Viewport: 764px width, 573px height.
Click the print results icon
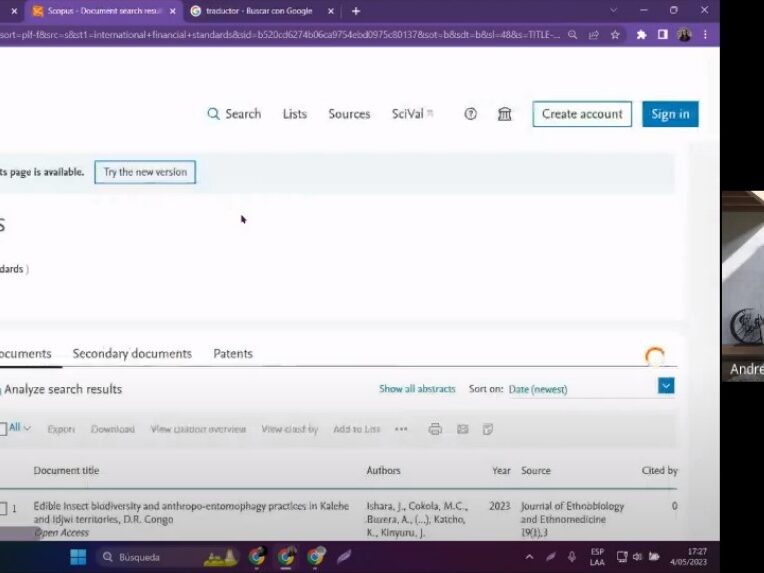[x=435, y=429]
